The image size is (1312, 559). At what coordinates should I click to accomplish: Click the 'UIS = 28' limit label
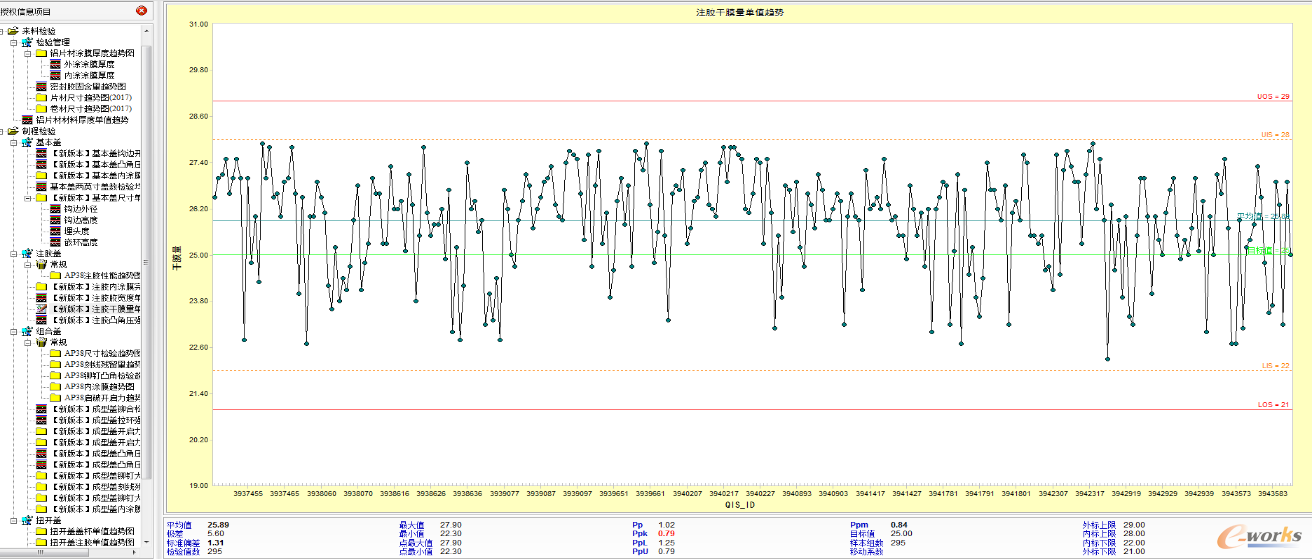click(1275, 134)
